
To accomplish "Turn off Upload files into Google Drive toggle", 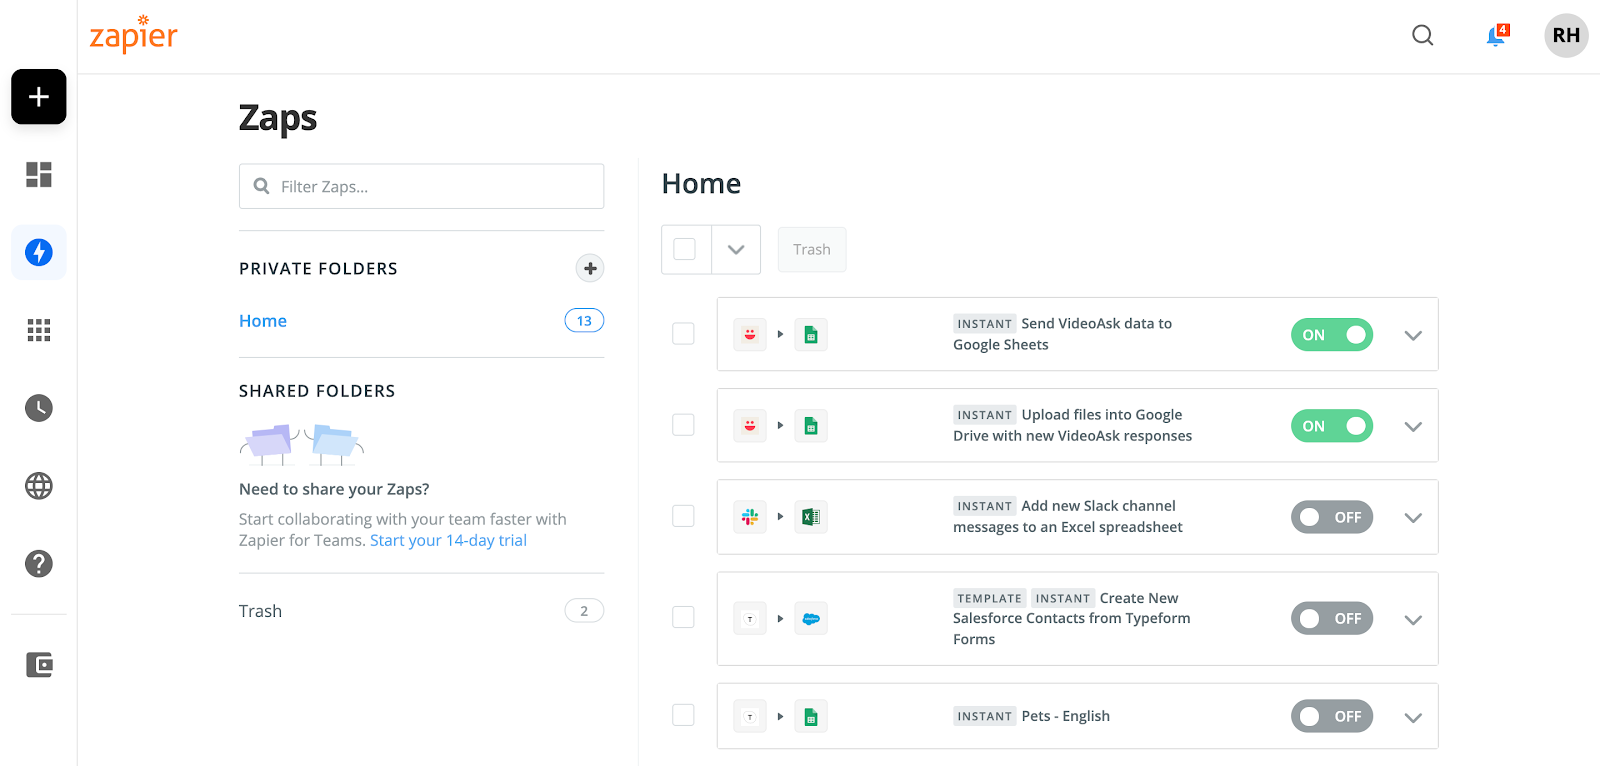I will [x=1332, y=426].
